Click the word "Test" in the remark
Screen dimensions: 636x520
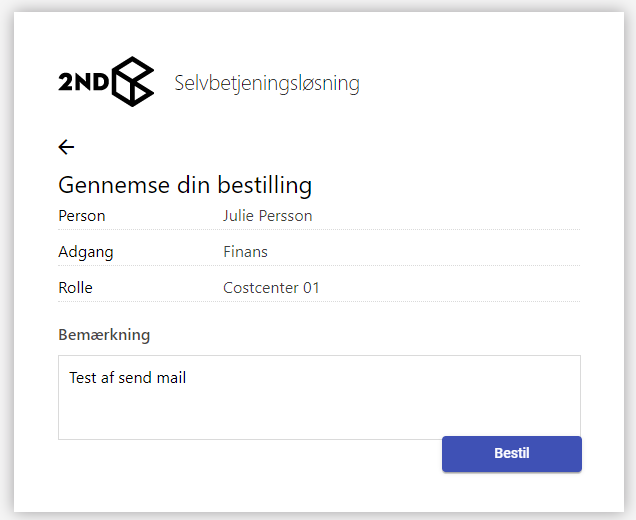pyautogui.click(x=83, y=378)
